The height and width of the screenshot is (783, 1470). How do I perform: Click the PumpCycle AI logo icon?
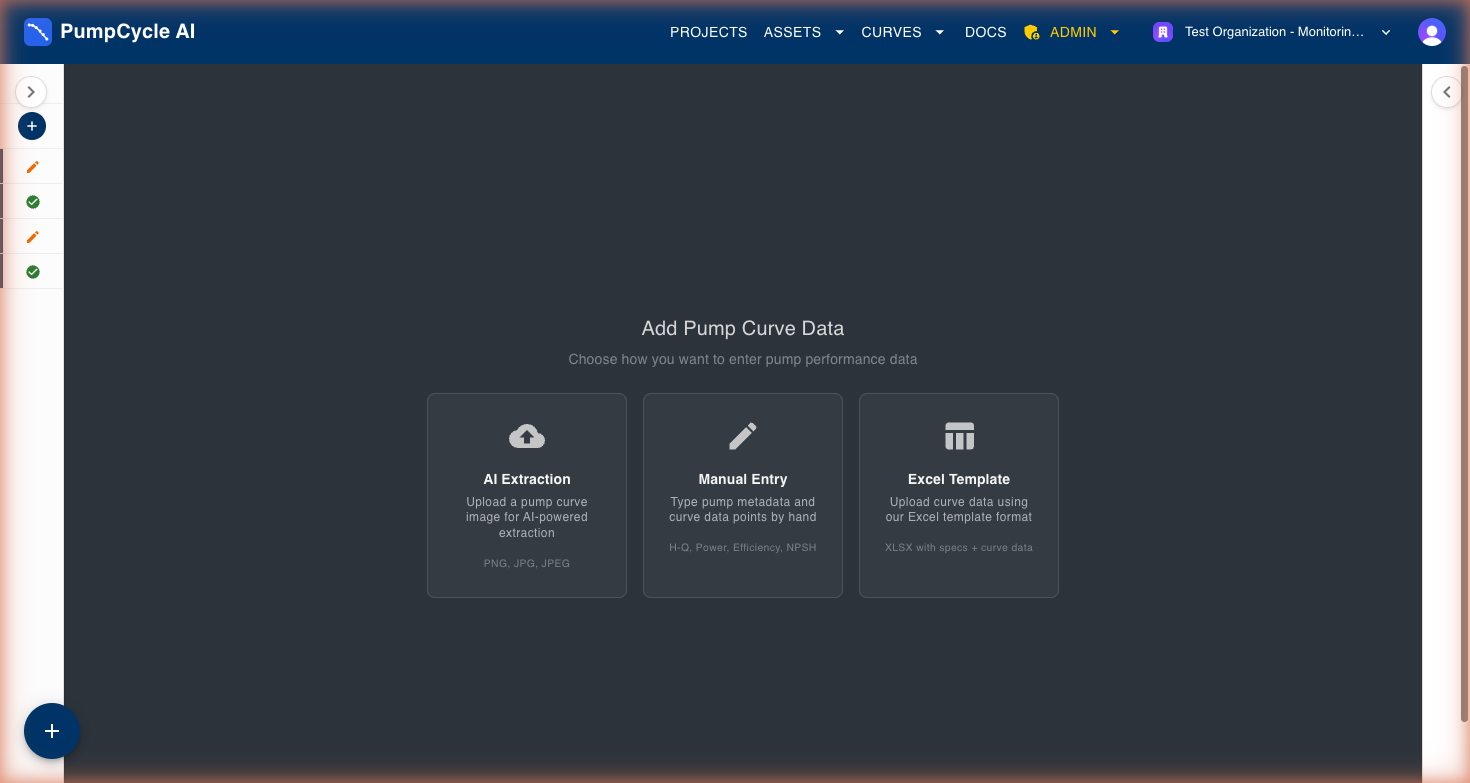38,32
